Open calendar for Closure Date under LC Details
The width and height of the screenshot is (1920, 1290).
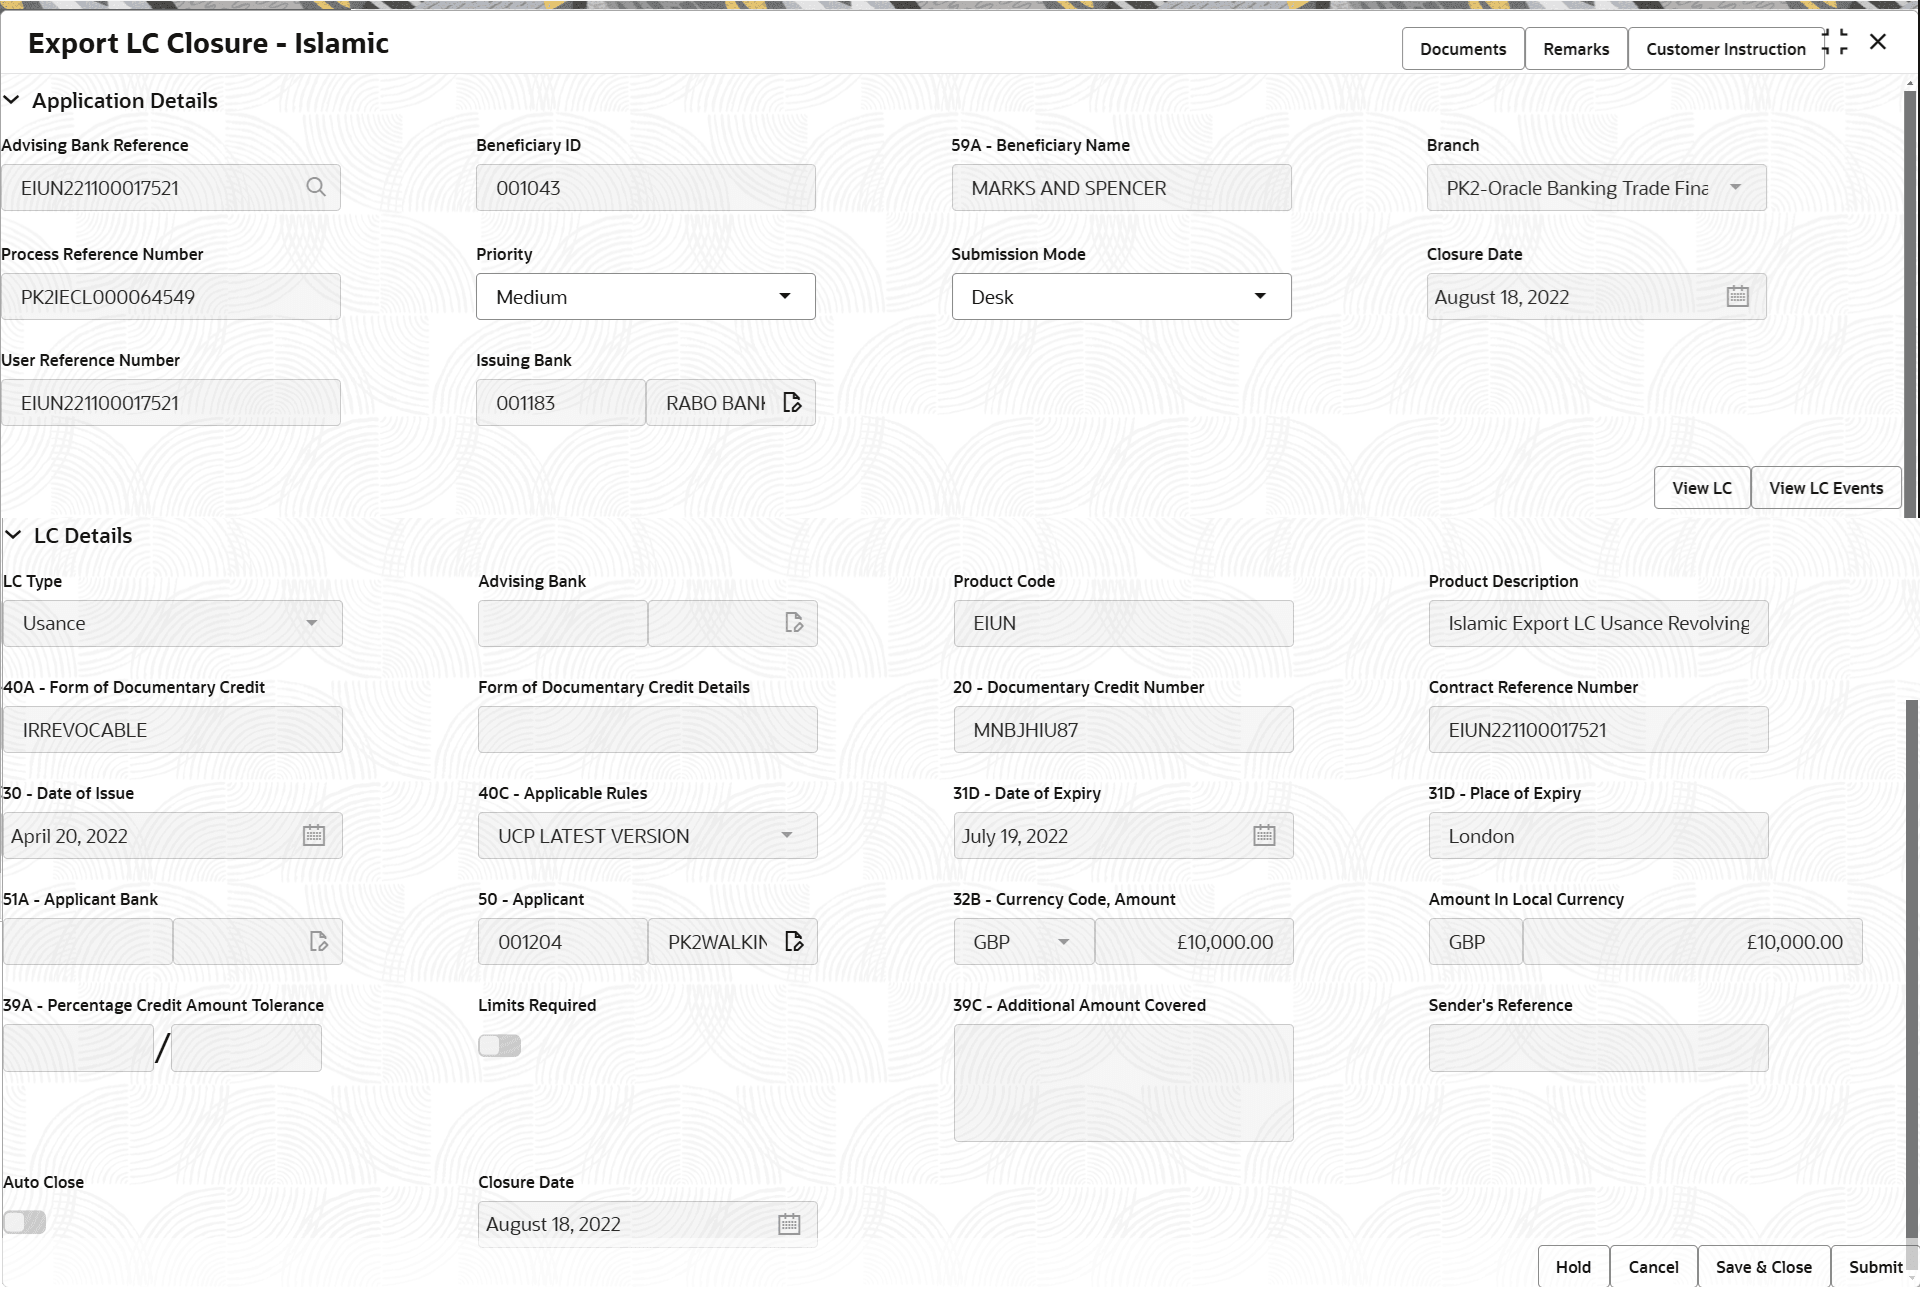(x=789, y=1223)
